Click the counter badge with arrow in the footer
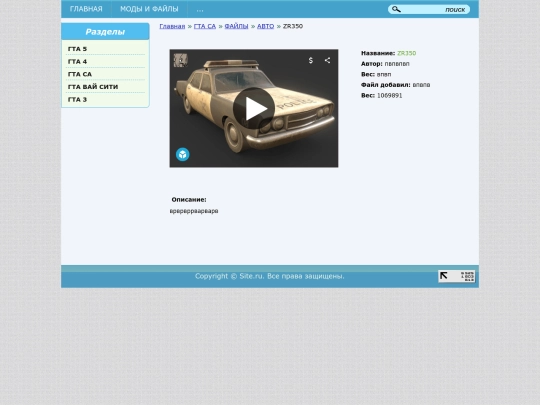The image size is (540, 405). 456,276
